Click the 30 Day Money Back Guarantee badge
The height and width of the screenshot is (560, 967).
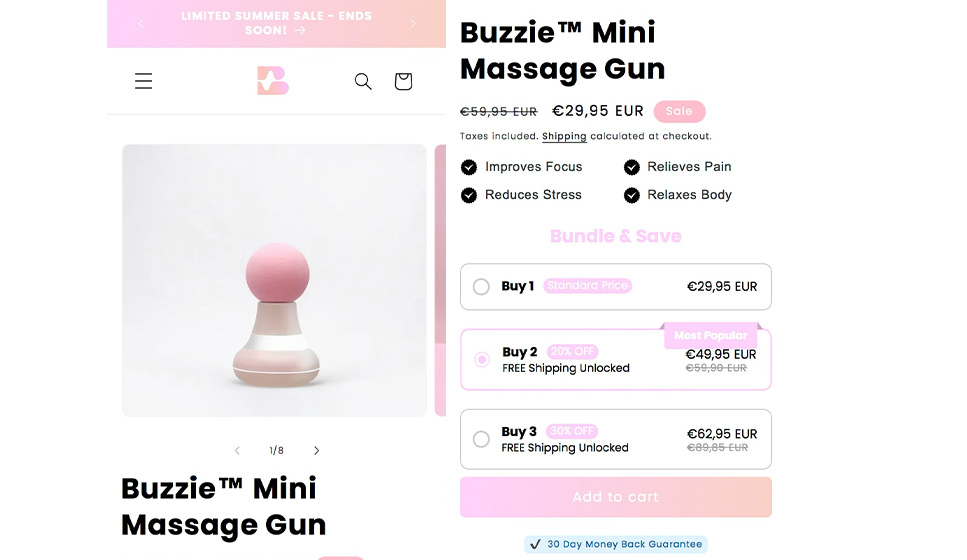pos(615,544)
